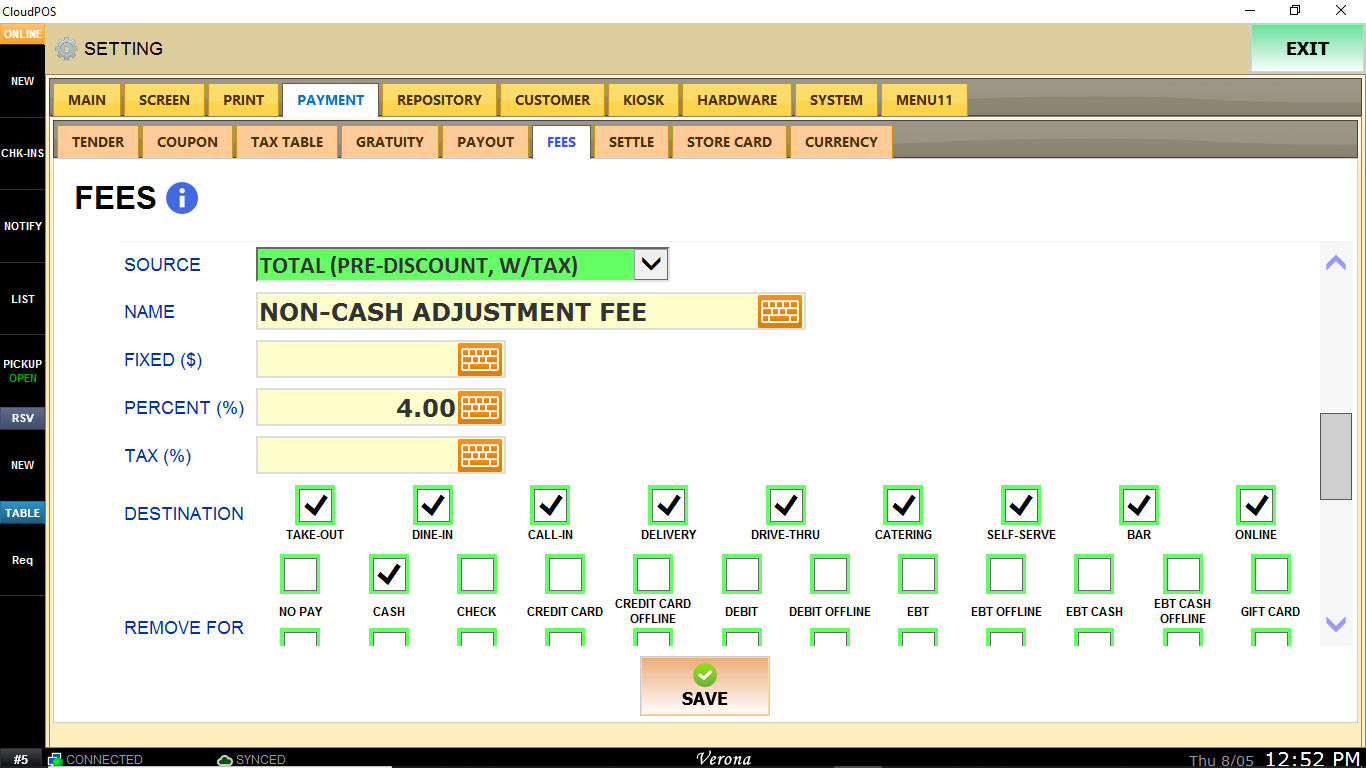Click the SAVE button

tap(705, 686)
